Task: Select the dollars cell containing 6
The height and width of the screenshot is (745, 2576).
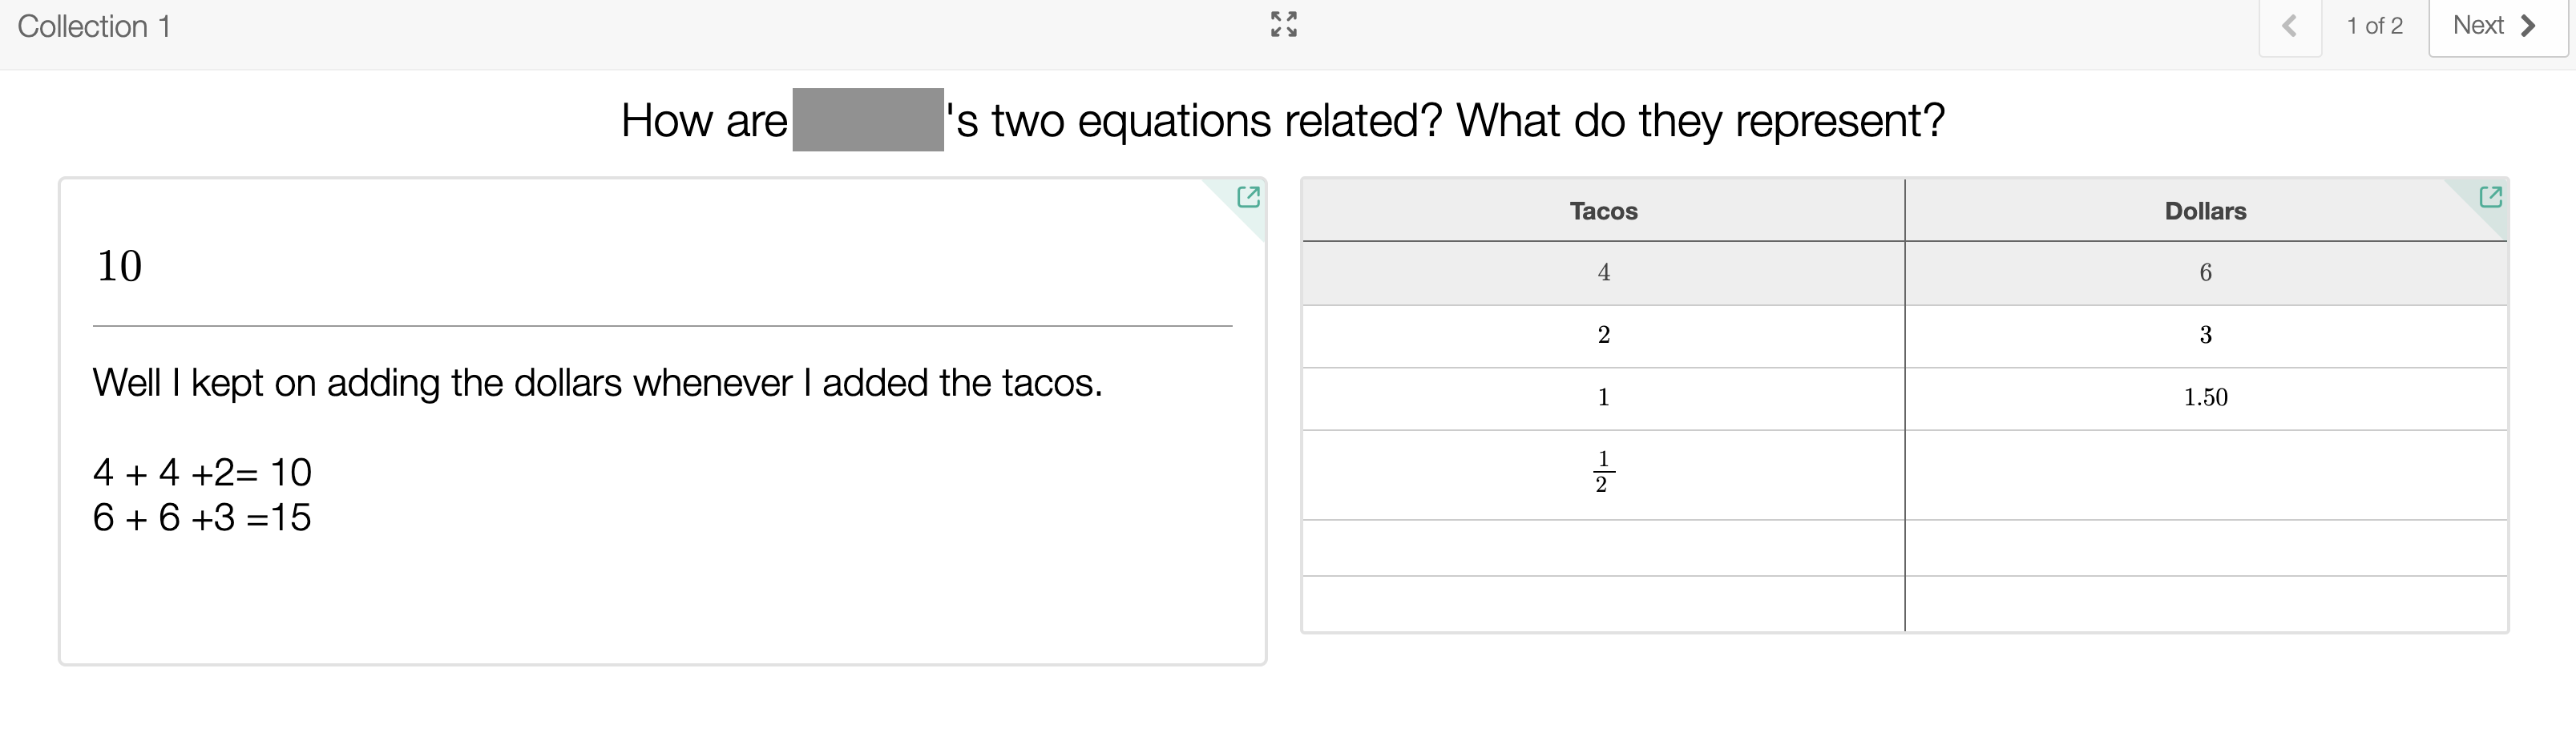Action: tap(2205, 273)
